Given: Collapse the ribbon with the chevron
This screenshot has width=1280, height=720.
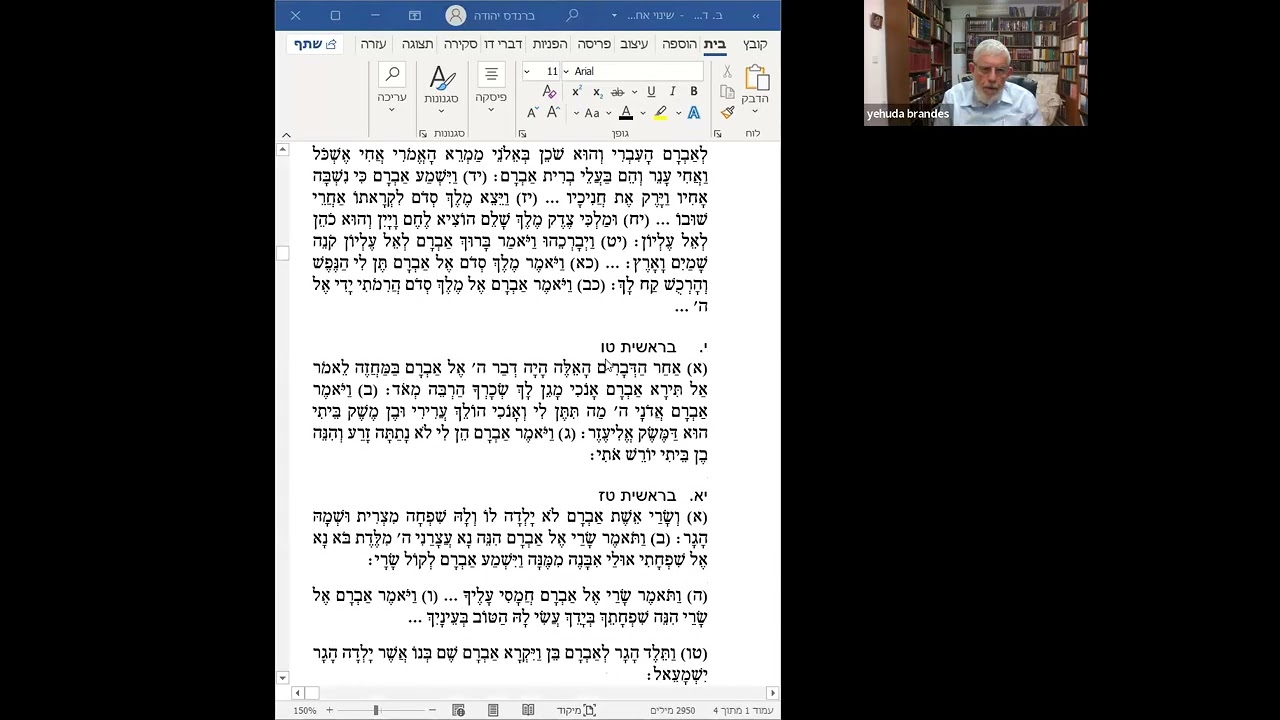Looking at the screenshot, I should pos(286,135).
